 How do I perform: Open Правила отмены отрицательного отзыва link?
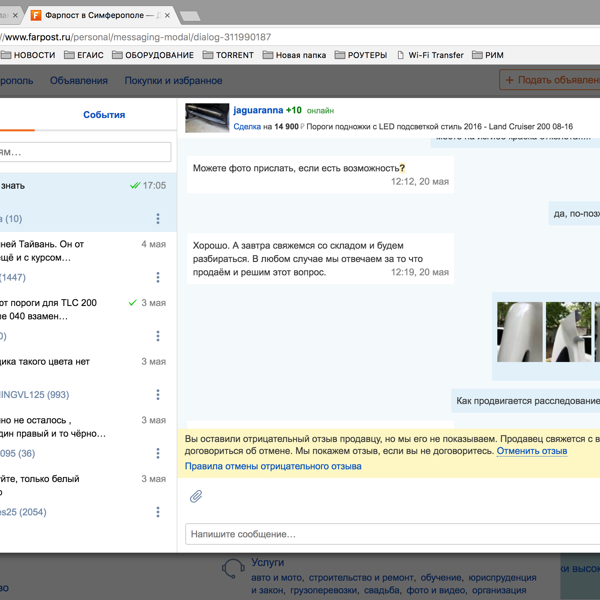[273, 466]
